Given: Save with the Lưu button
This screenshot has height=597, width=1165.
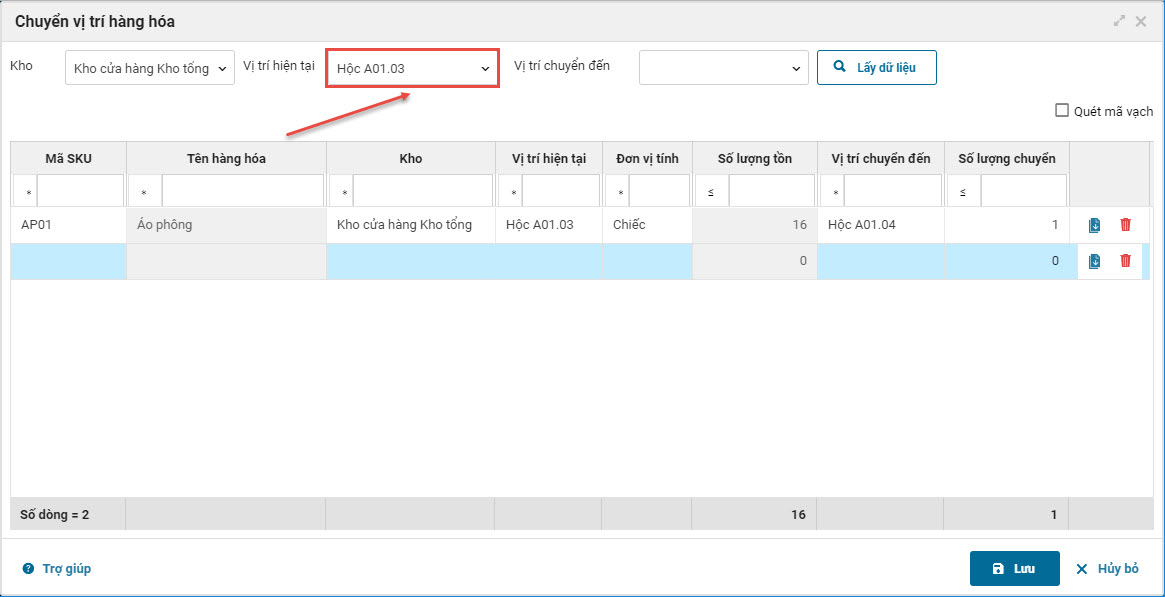Looking at the screenshot, I should 1014,569.
